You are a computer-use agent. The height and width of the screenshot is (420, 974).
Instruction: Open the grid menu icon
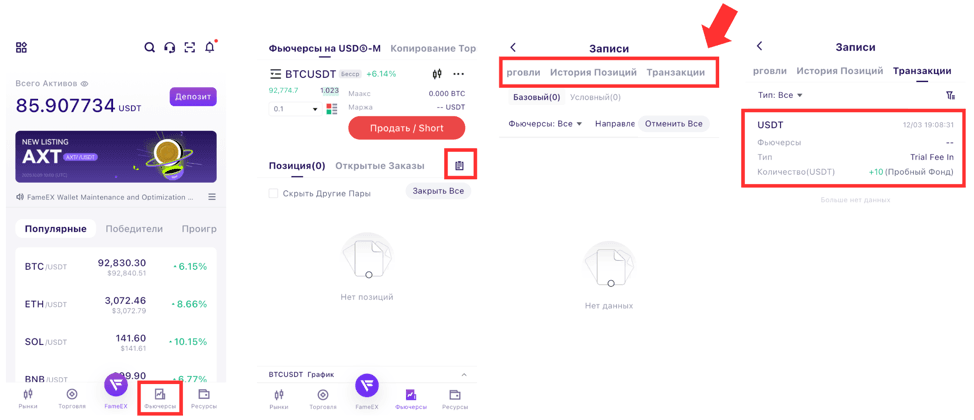point(21,48)
